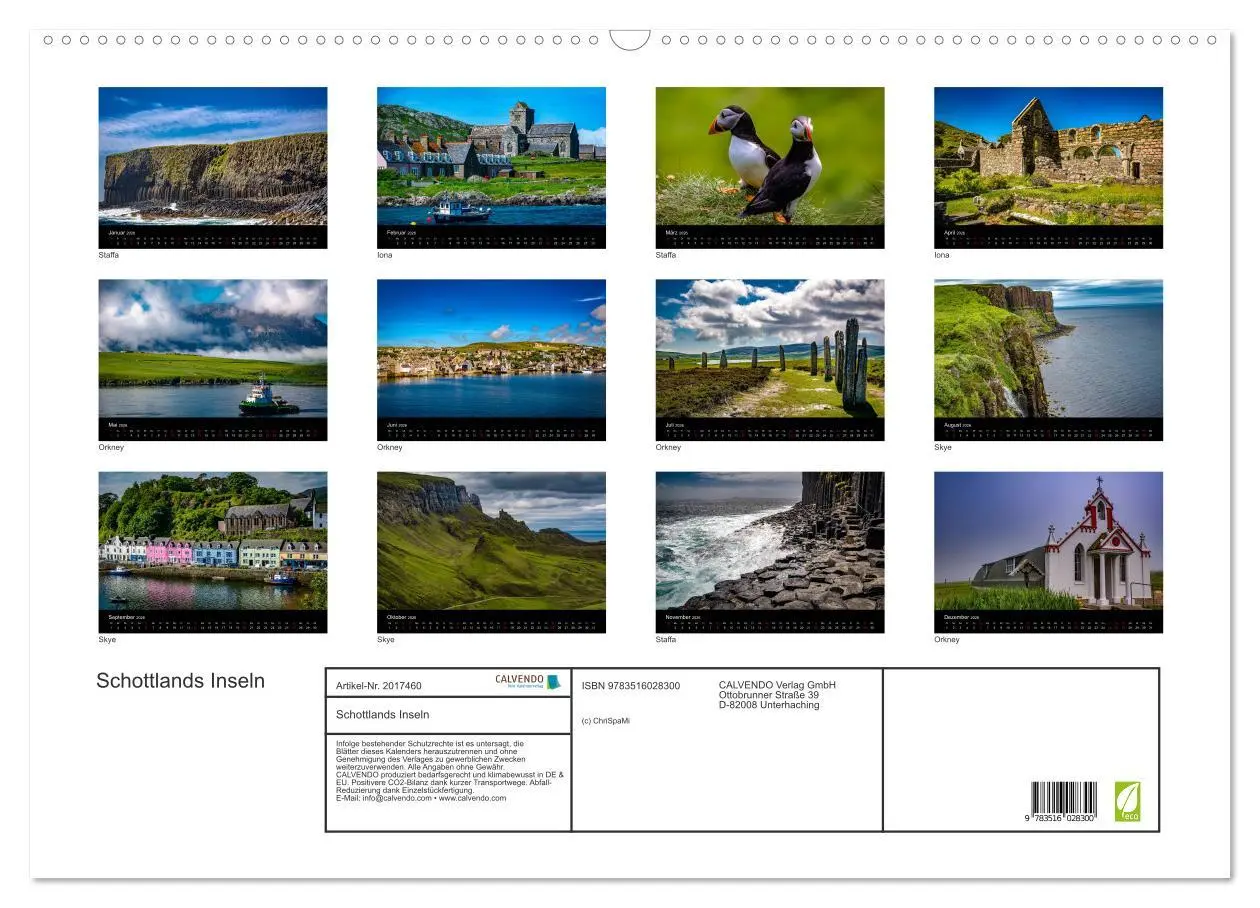Click 'E-Mail: info@calvendo.com' line
This screenshot has height=908, width=1260.
click(421, 798)
